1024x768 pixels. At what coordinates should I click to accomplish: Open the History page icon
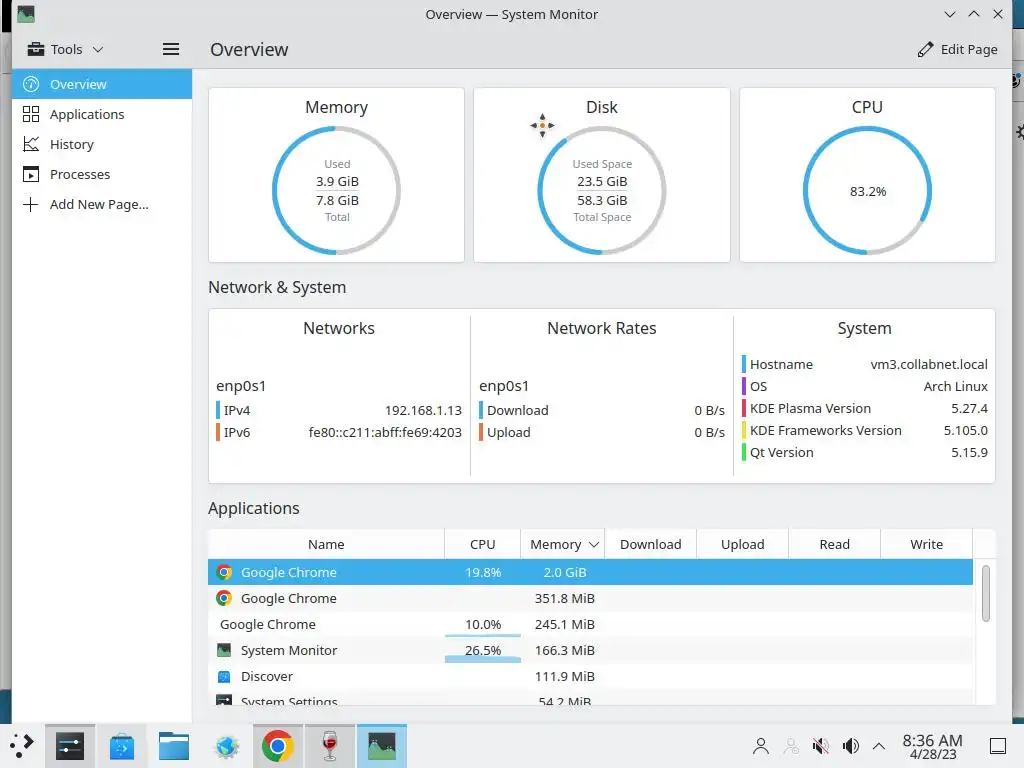(31, 144)
